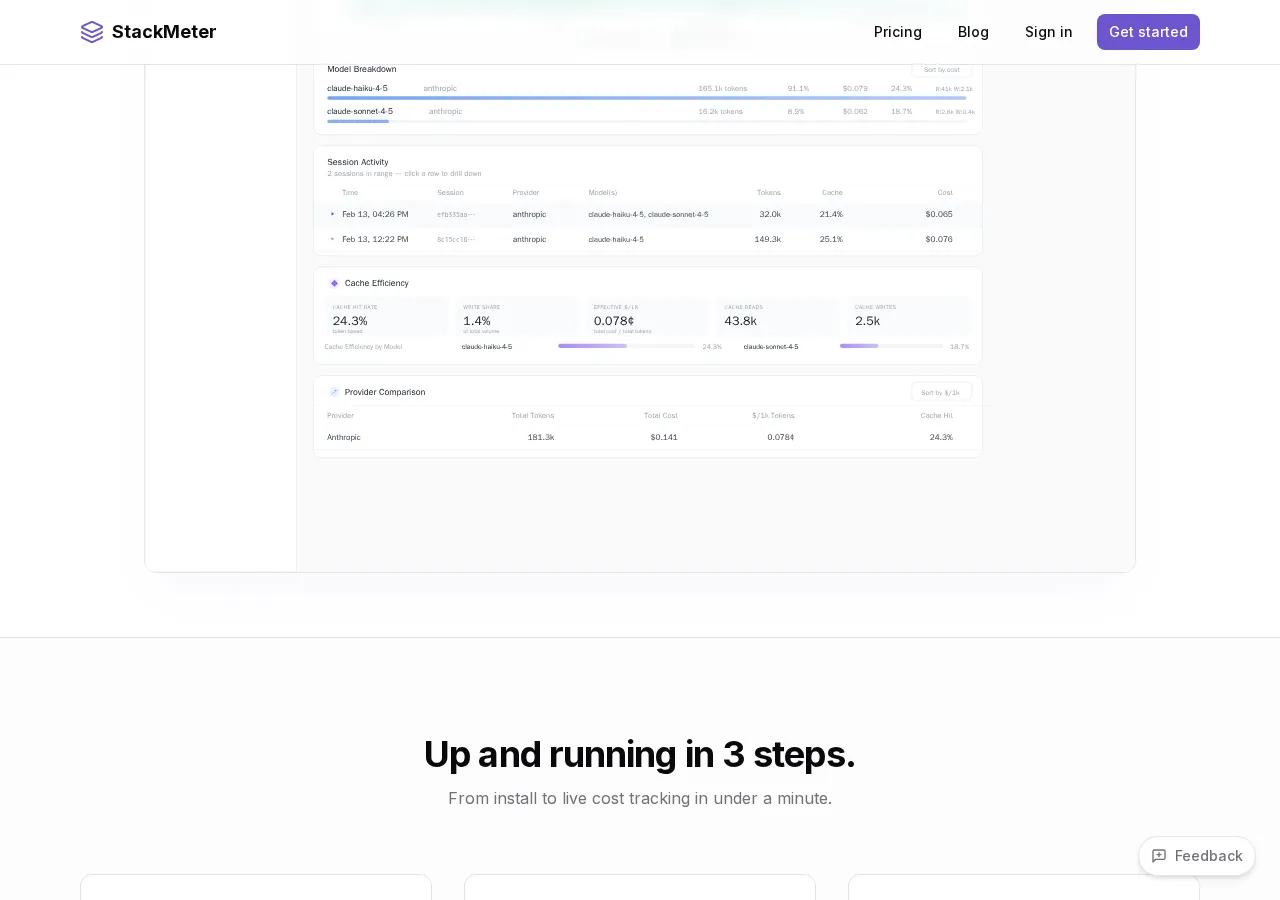
Task: Click the Provider Comparison chart icon
Action: coord(334,392)
